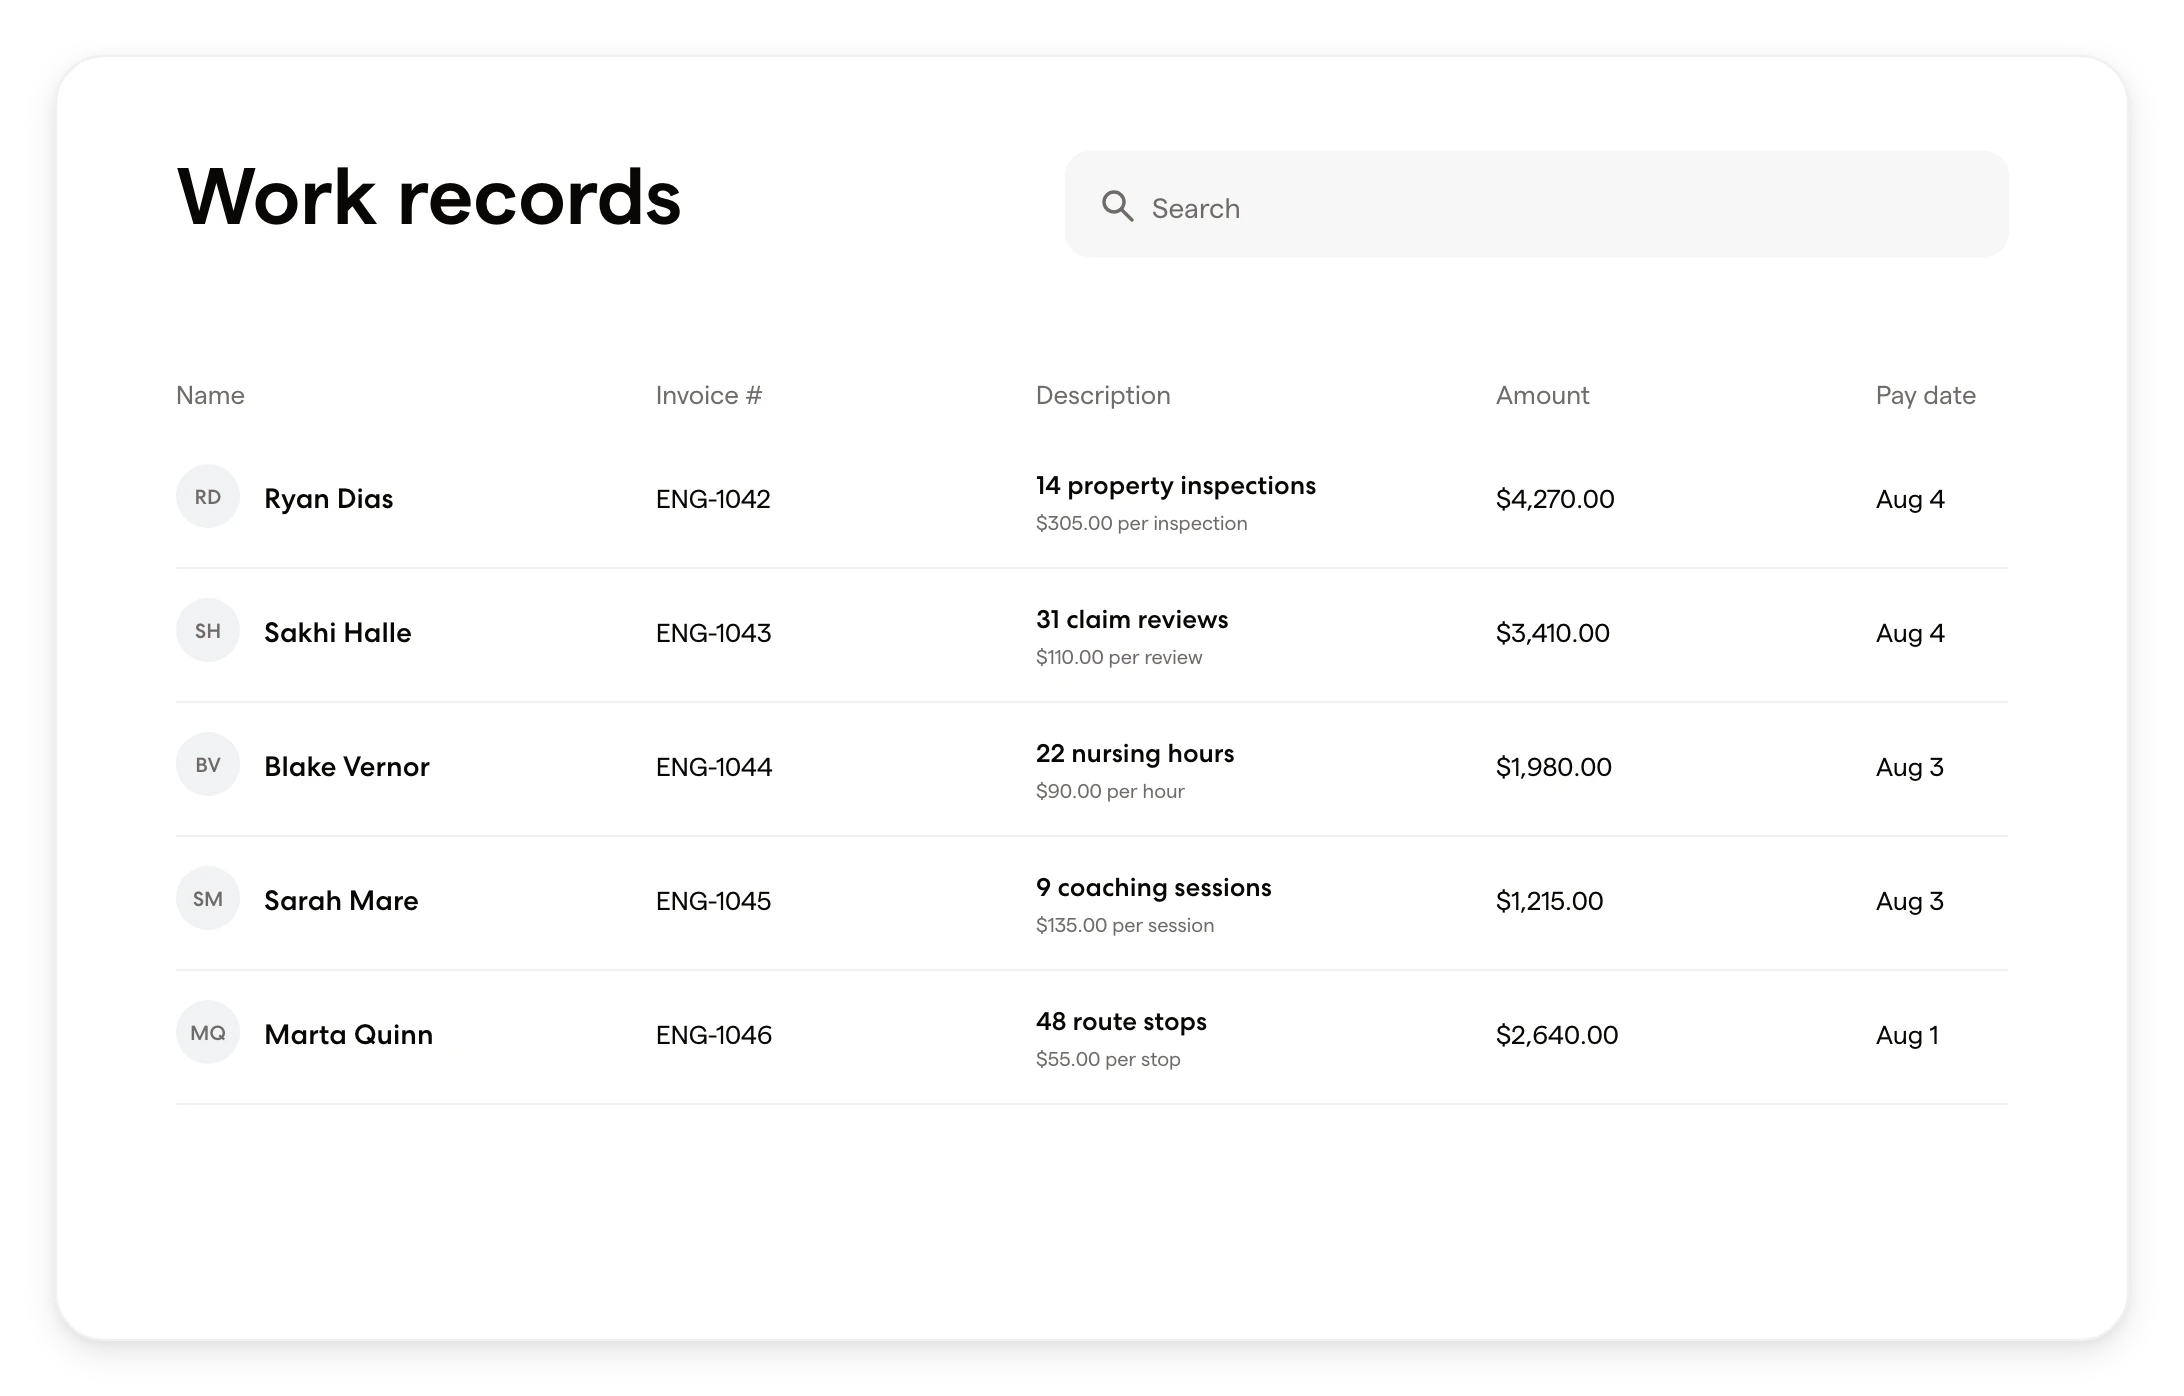The image size is (2184, 1396).
Task: Click Sarah Mare's Aug 3 pay date
Action: [1910, 901]
